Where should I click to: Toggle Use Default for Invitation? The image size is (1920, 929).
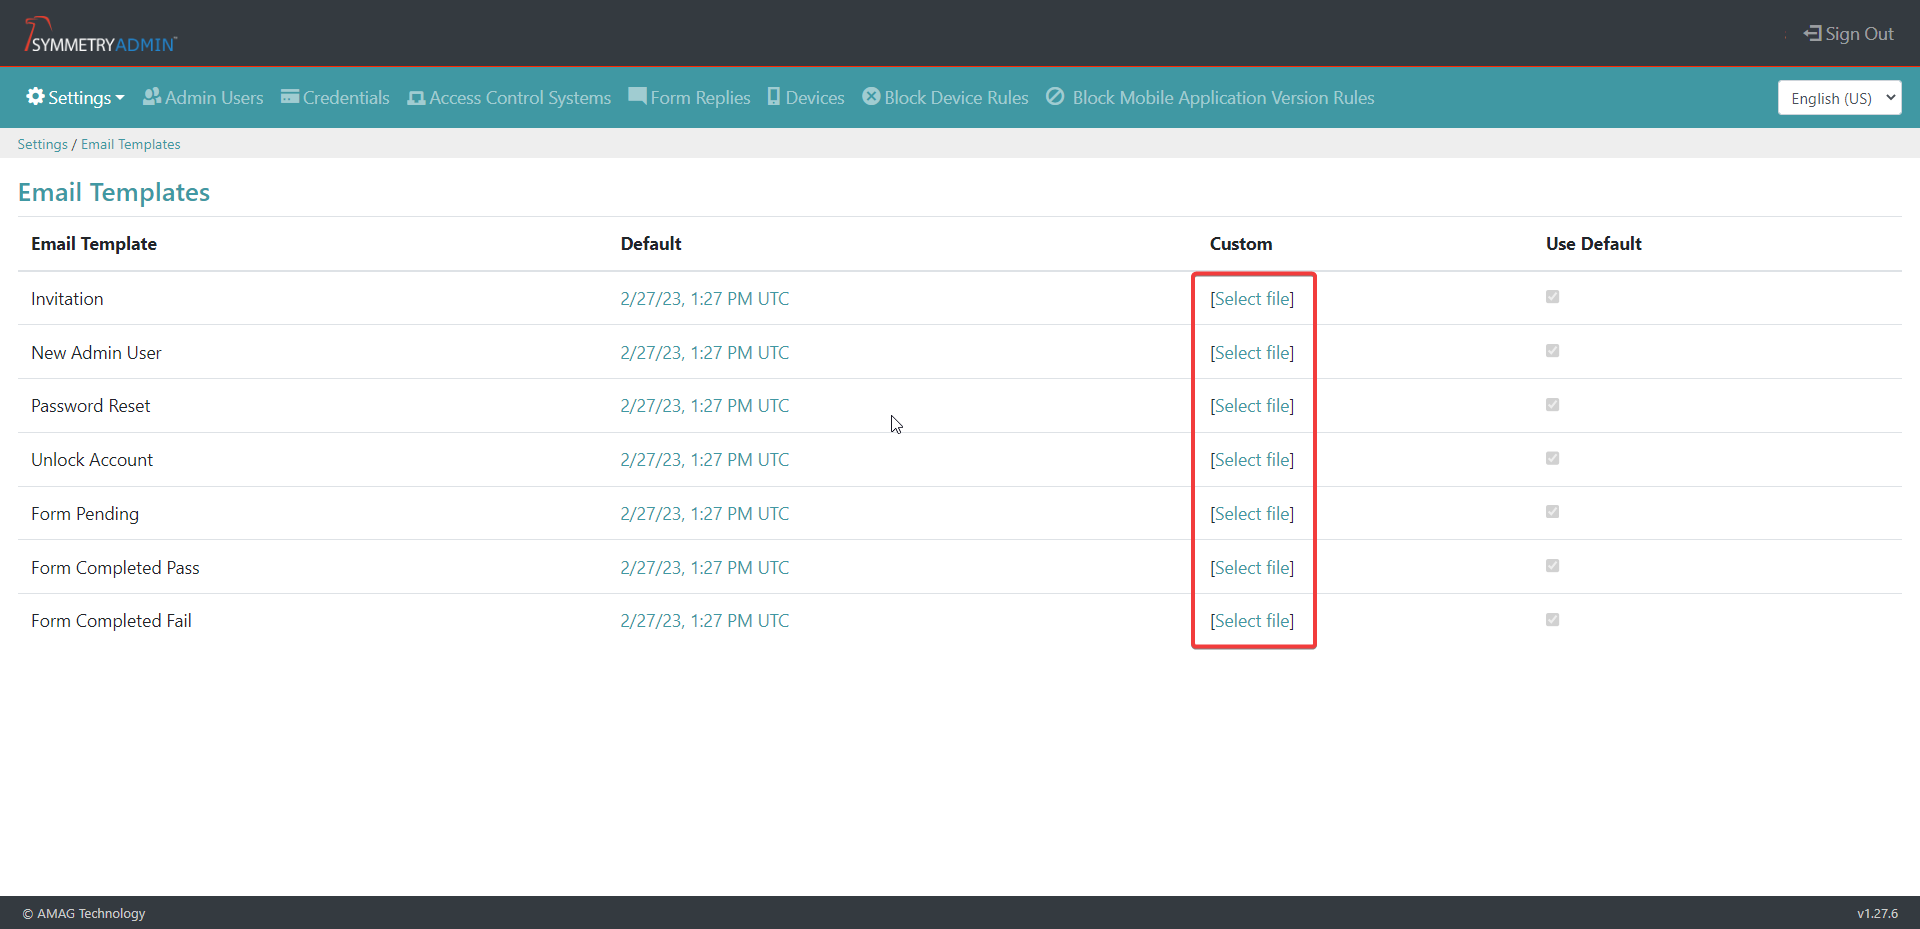(1552, 297)
